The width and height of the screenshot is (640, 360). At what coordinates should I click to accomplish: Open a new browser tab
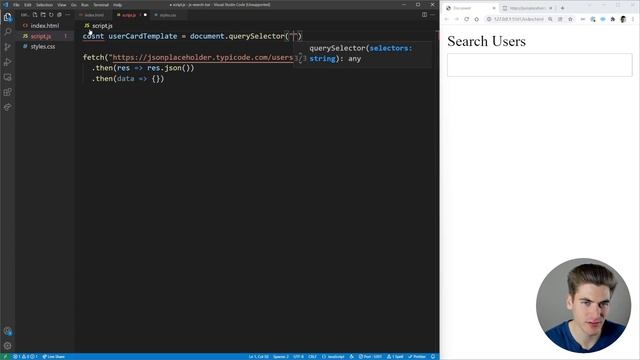(x=562, y=8)
